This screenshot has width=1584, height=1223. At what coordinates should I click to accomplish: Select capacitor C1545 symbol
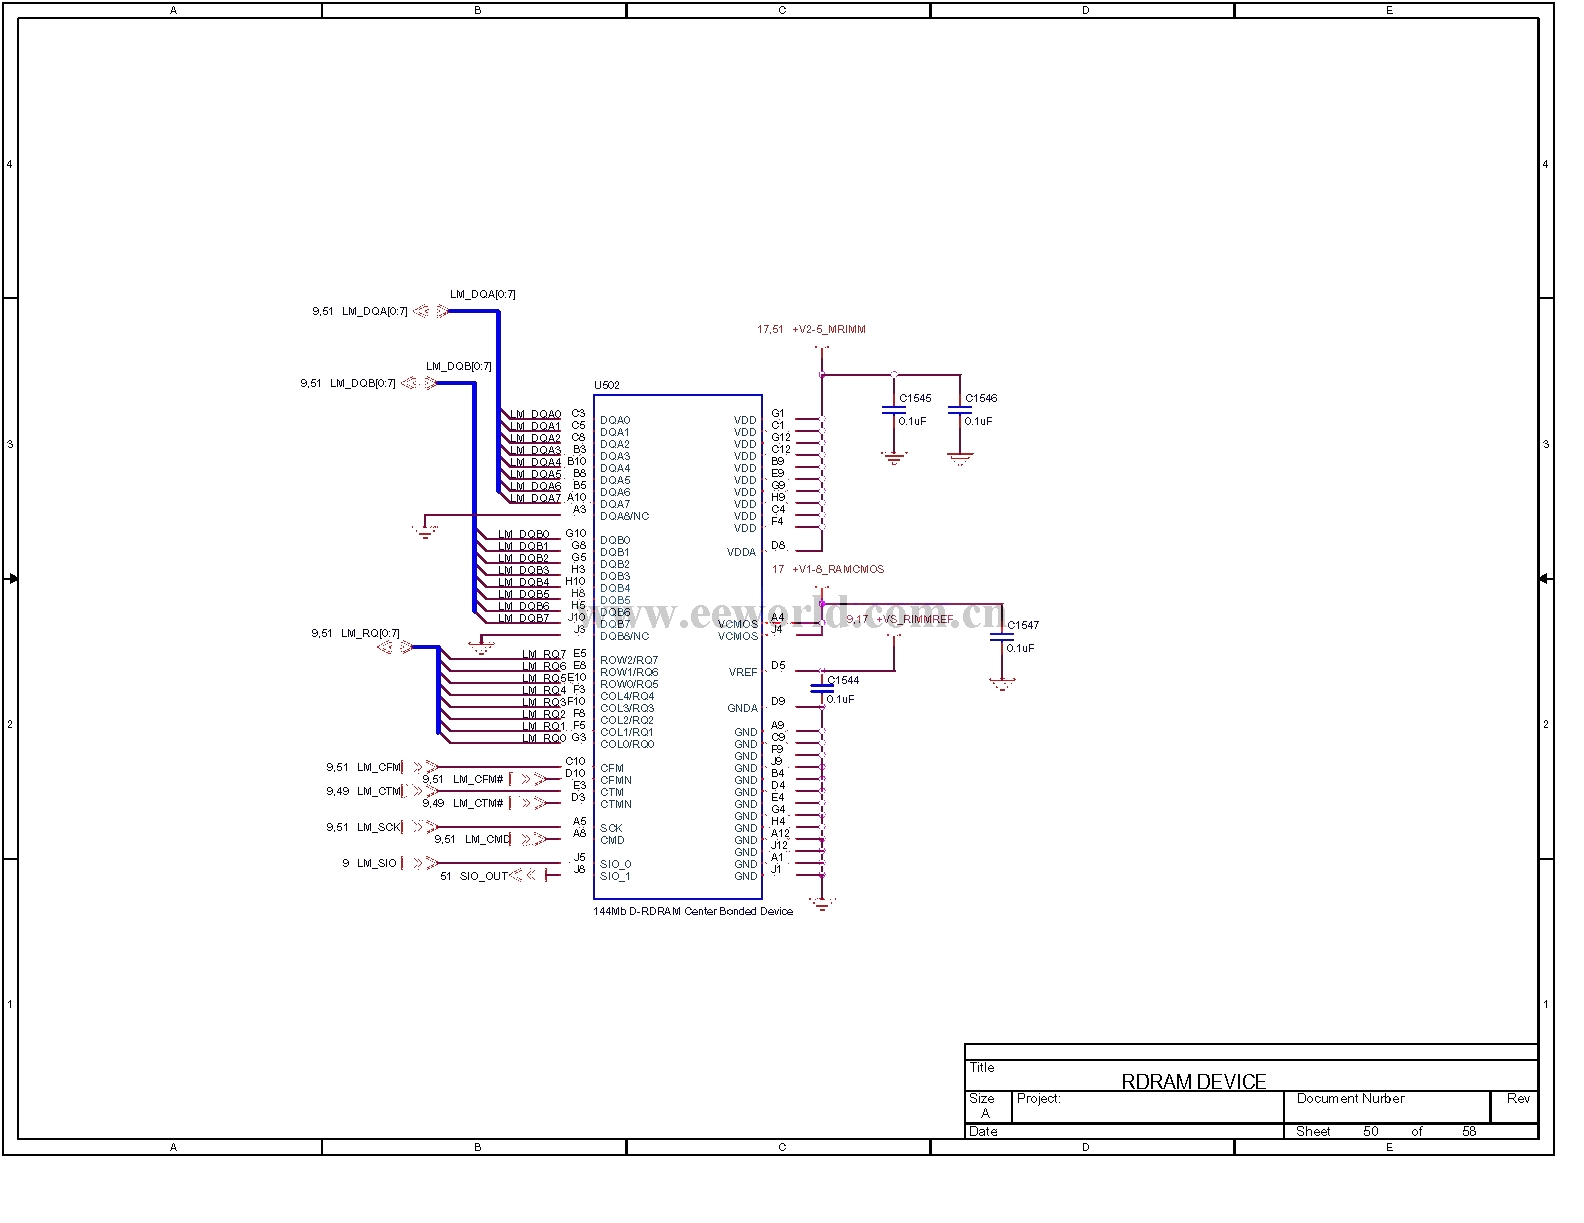[894, 410]
